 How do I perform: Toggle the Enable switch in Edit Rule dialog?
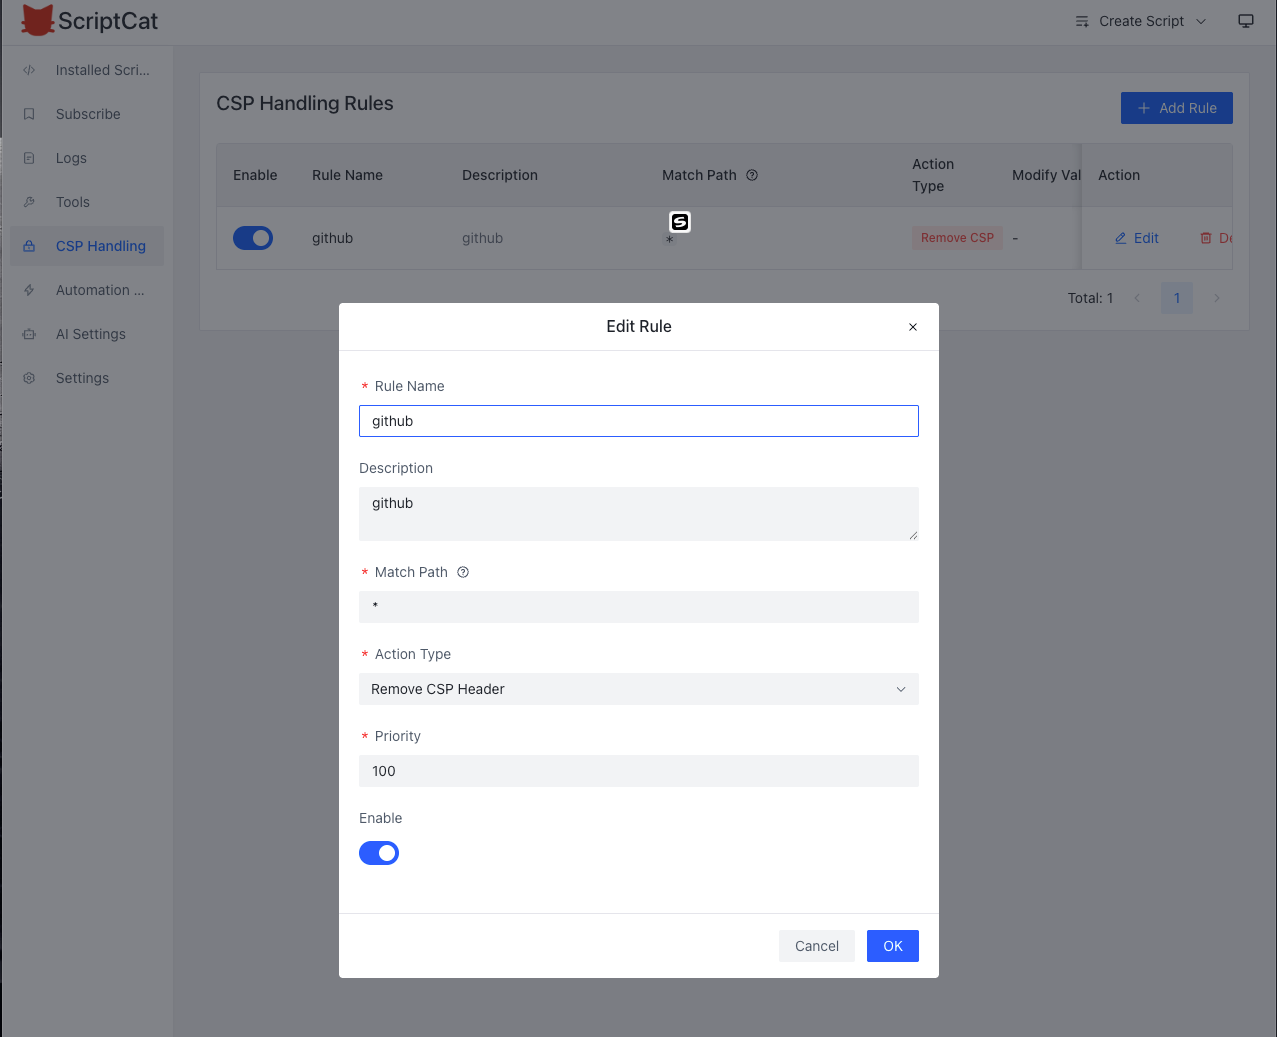(379, 853)
